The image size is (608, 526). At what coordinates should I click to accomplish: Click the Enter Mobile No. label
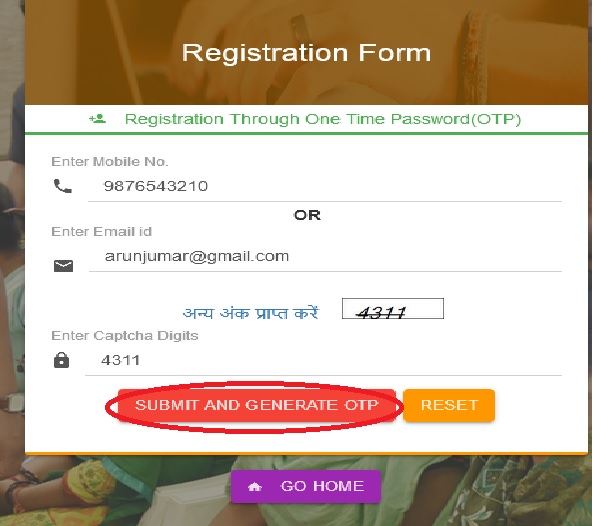[110, 162]
